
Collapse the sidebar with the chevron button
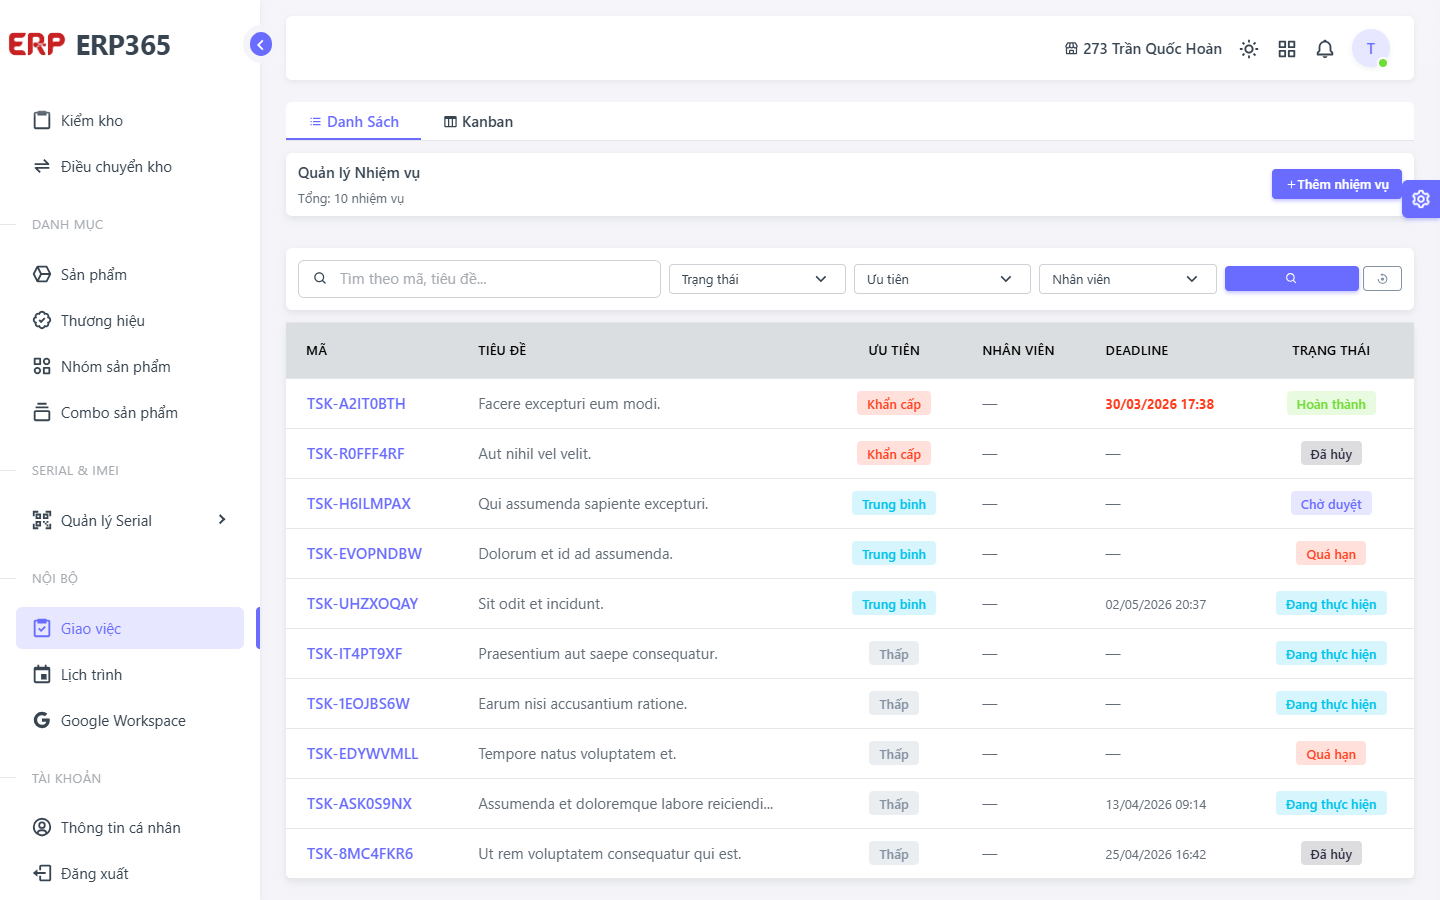click(x=260, y=44)
